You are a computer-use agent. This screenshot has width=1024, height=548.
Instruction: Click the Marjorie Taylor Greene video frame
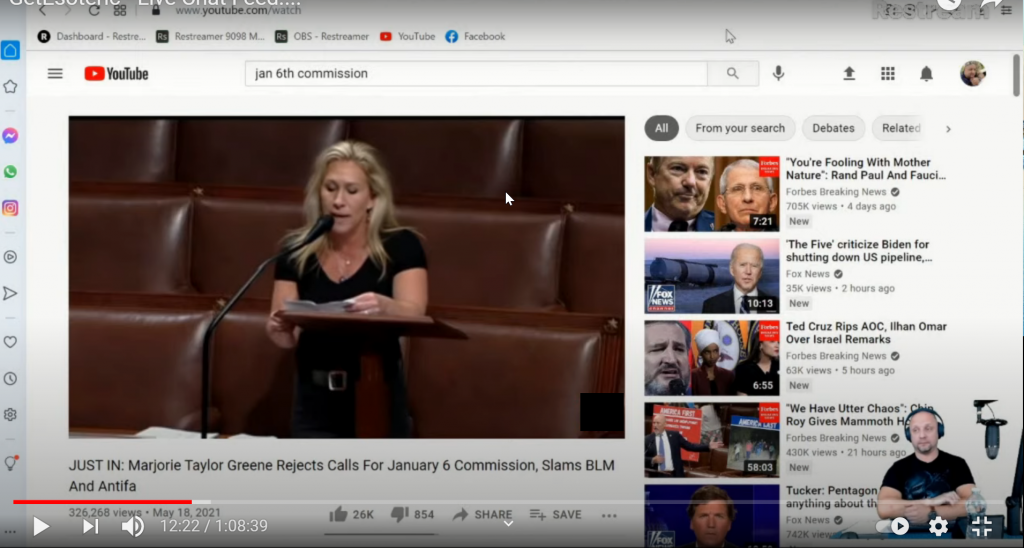coord(347,278)
